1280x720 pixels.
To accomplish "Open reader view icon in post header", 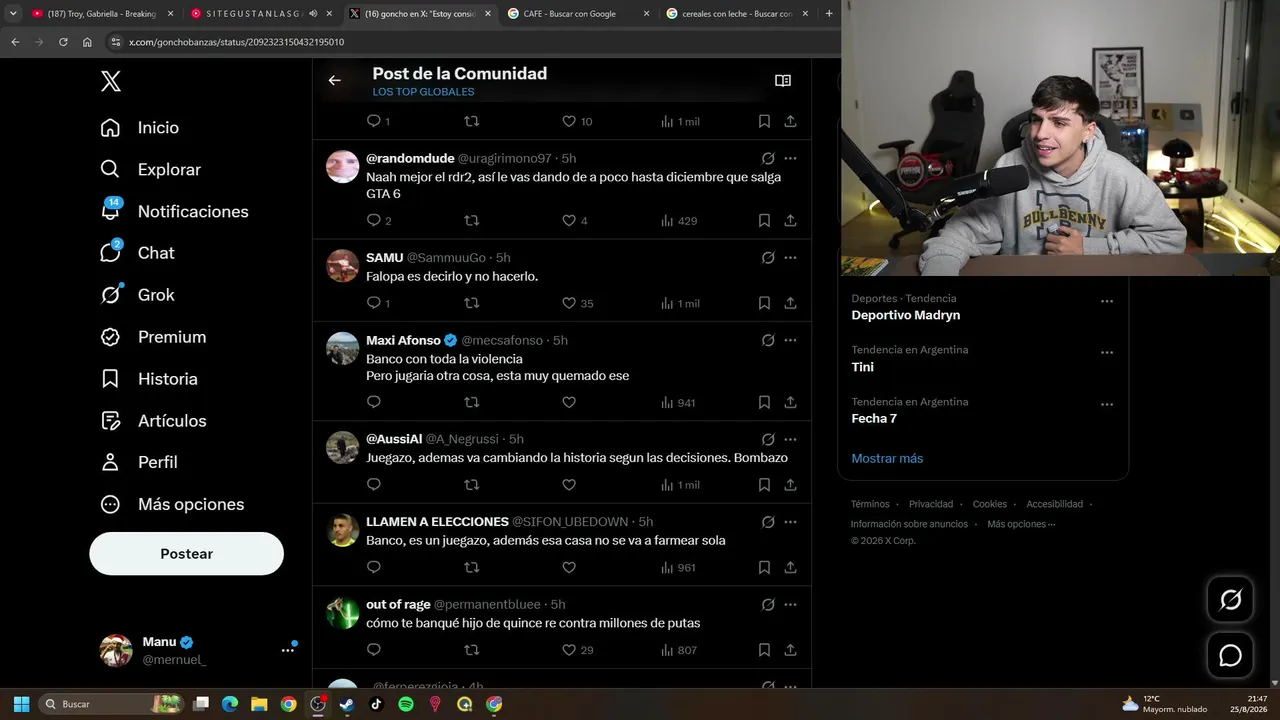I will (783, 80).
